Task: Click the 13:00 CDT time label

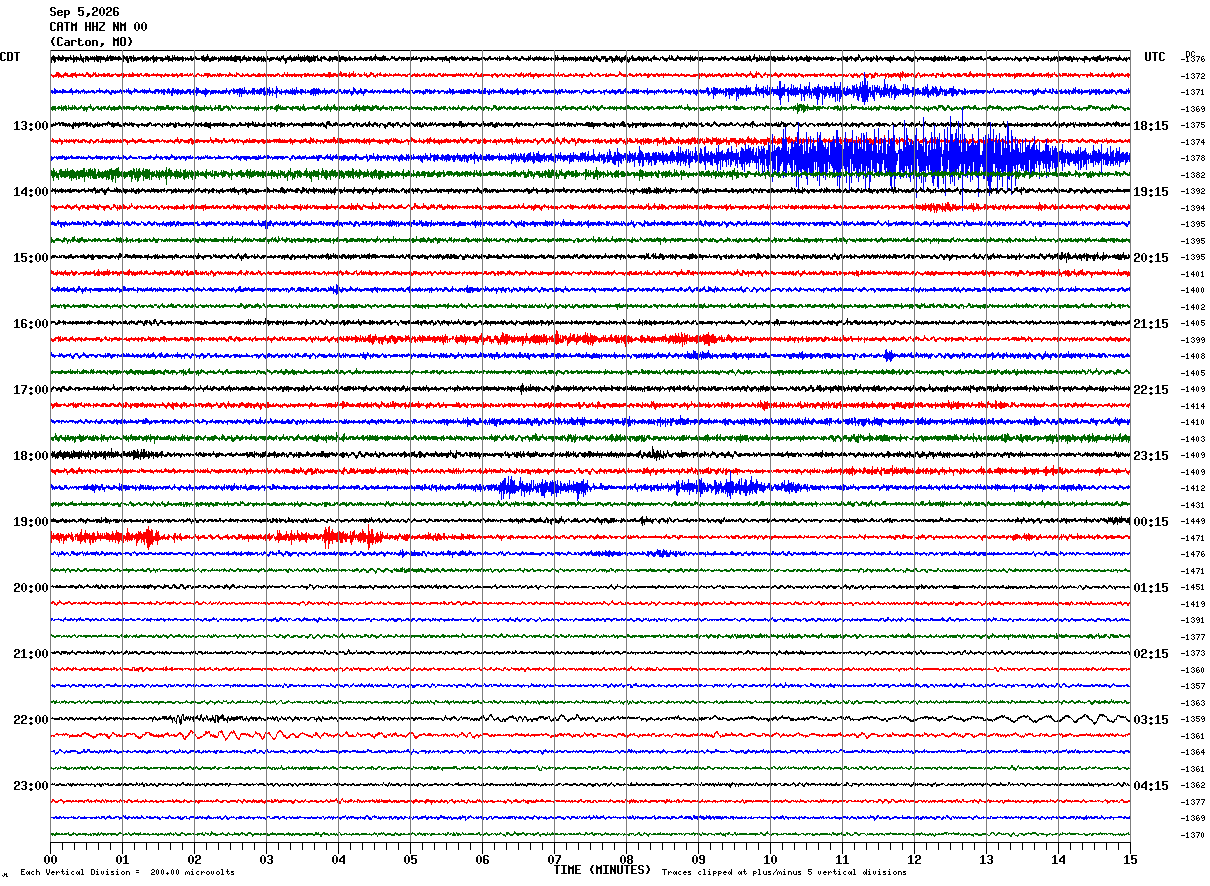Action: 31,126
